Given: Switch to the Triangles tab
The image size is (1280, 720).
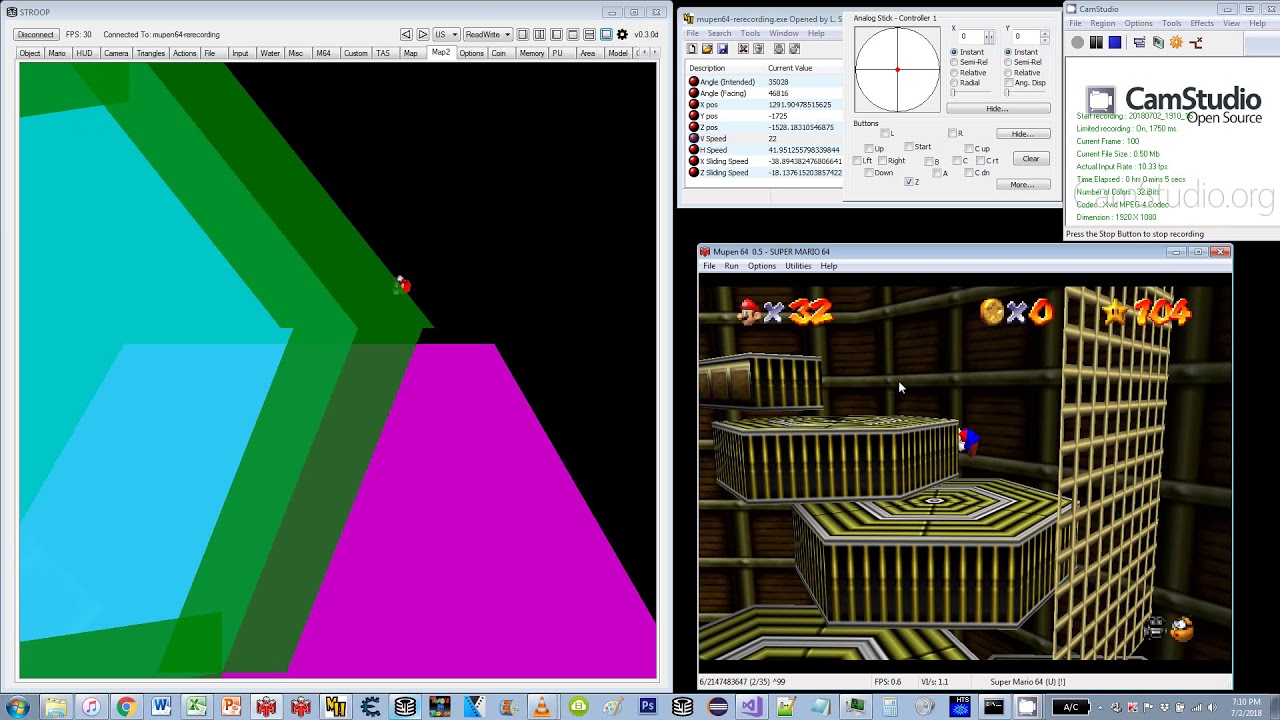Looking at the screenshot, I should [151, 53].
